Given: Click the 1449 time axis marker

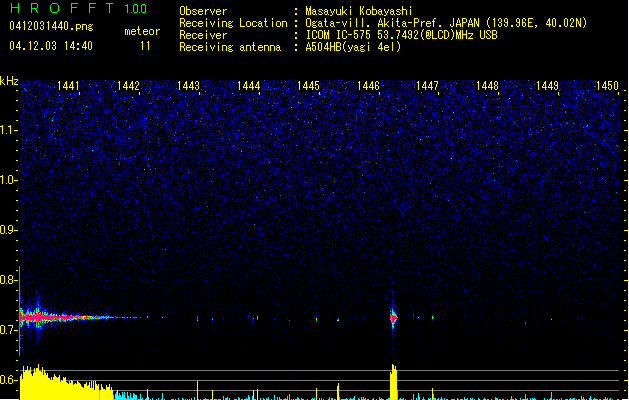Looking at the screenshot, I should coord(548,86).
